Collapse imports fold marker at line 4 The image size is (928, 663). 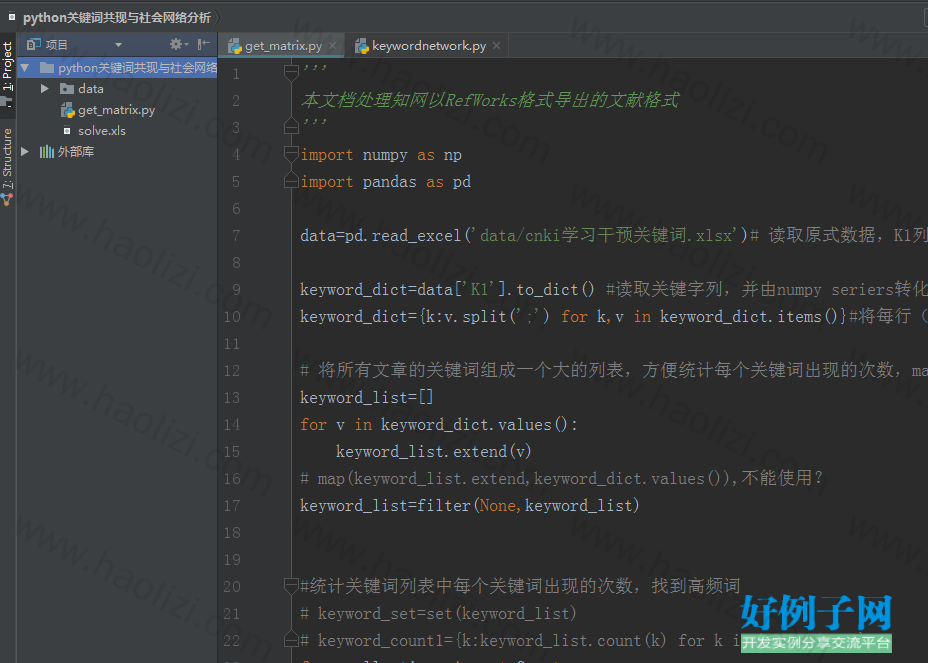tap(291, 154)
